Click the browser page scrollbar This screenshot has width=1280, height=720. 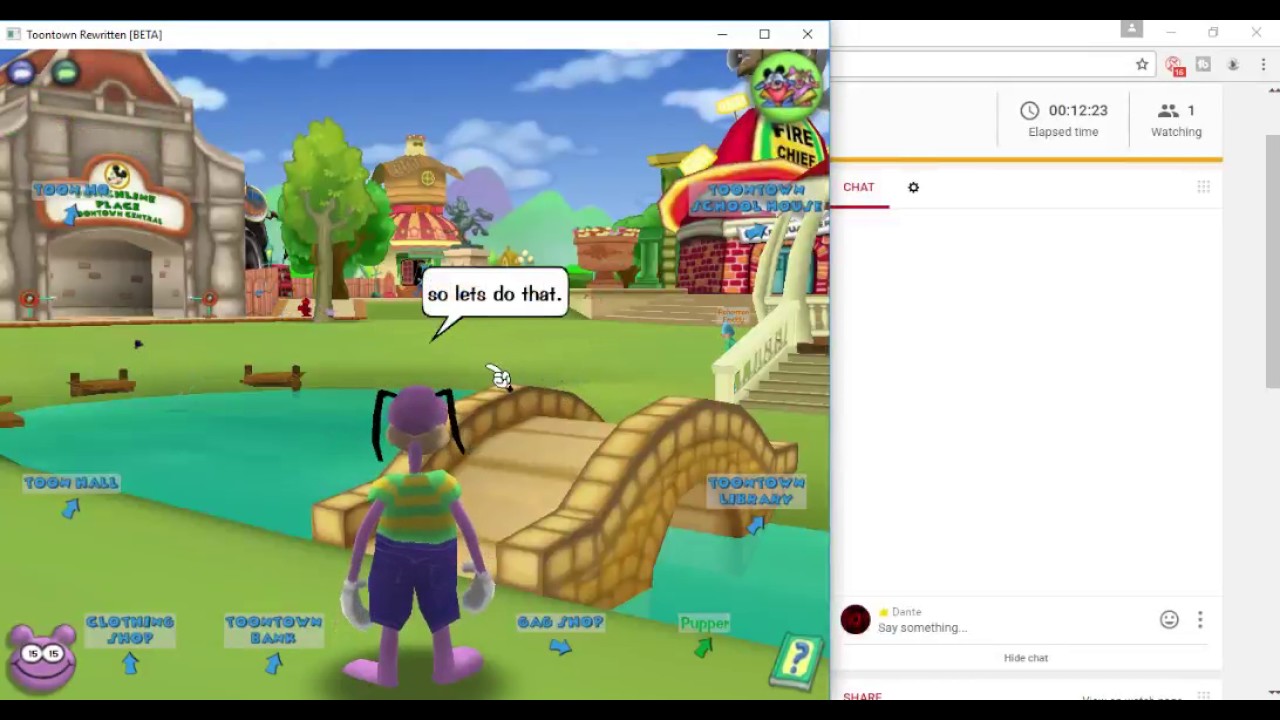1273,260
